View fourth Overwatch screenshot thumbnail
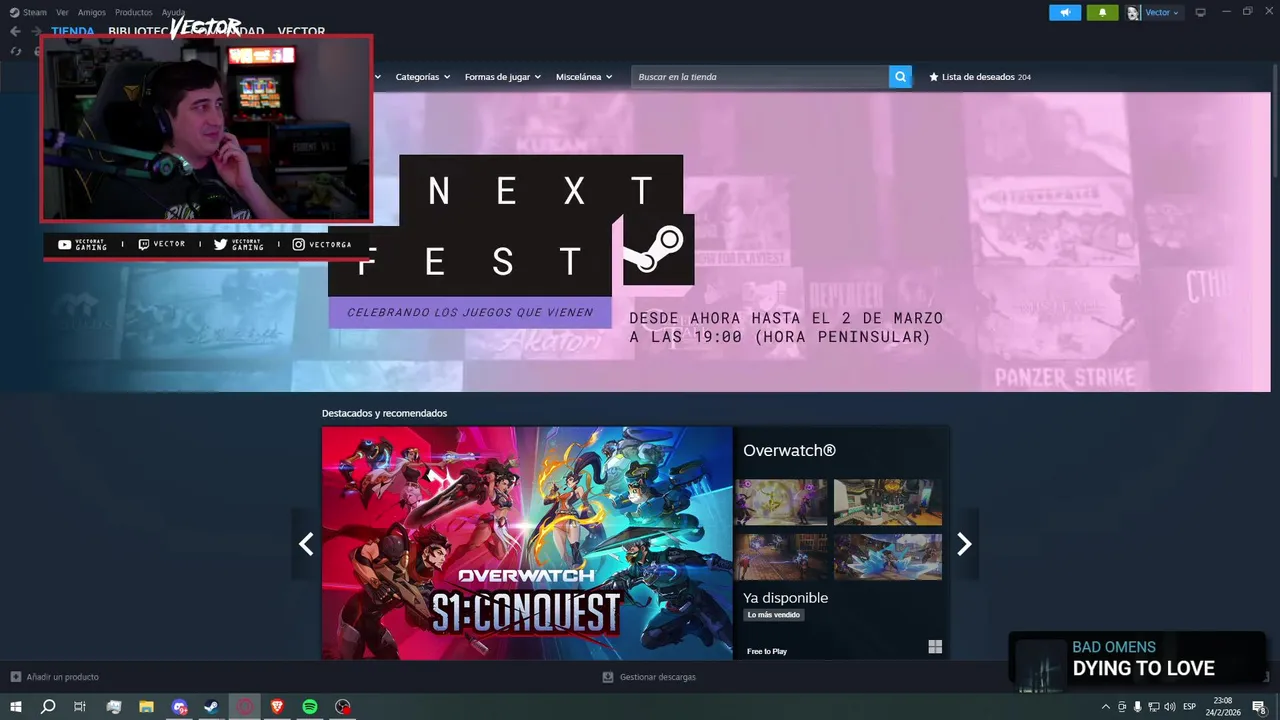Viewport: 1280px width, 720px height. [x=888, y=557]
